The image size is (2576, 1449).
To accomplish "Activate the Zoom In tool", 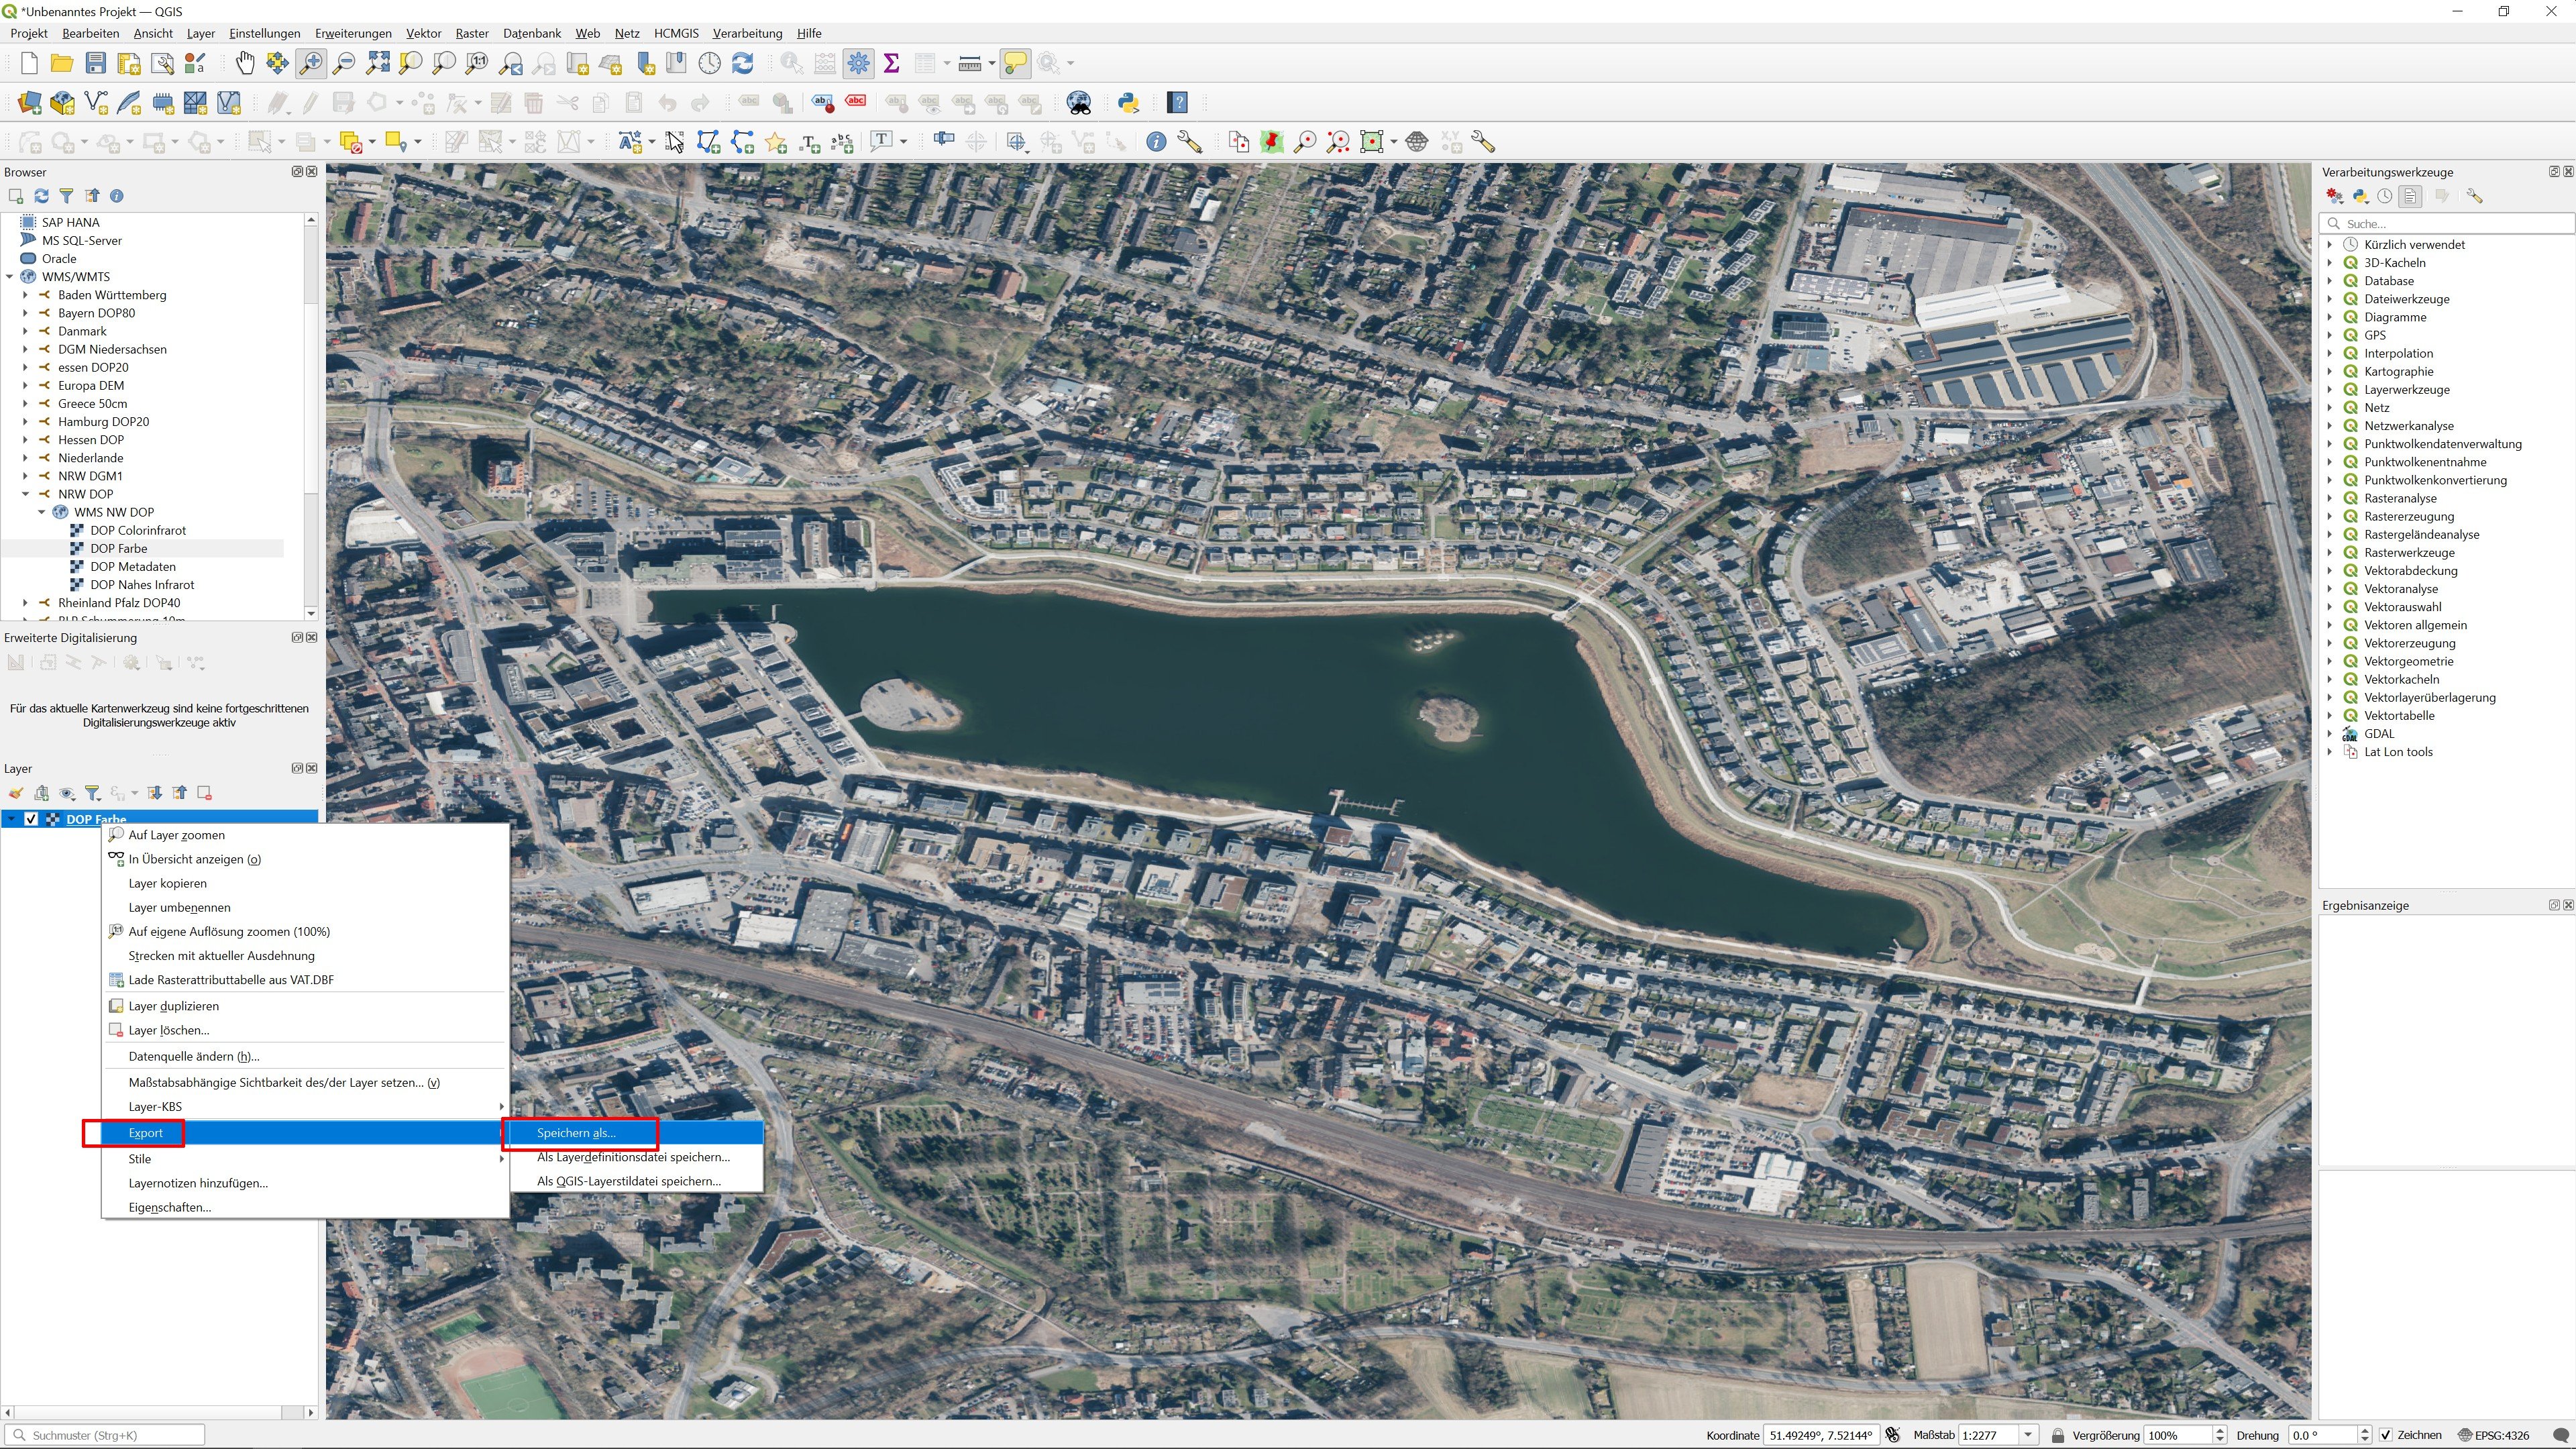I will [x=311, y=63].
